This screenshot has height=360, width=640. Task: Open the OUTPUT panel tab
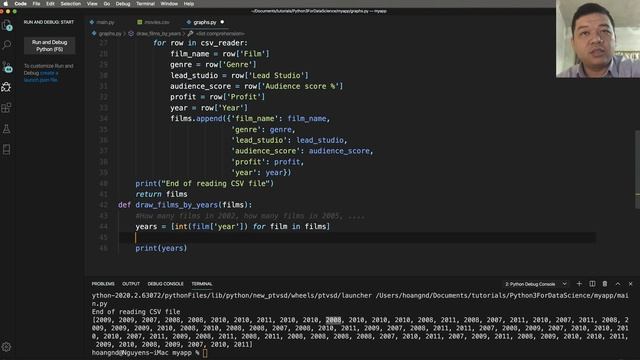point(131,284)
